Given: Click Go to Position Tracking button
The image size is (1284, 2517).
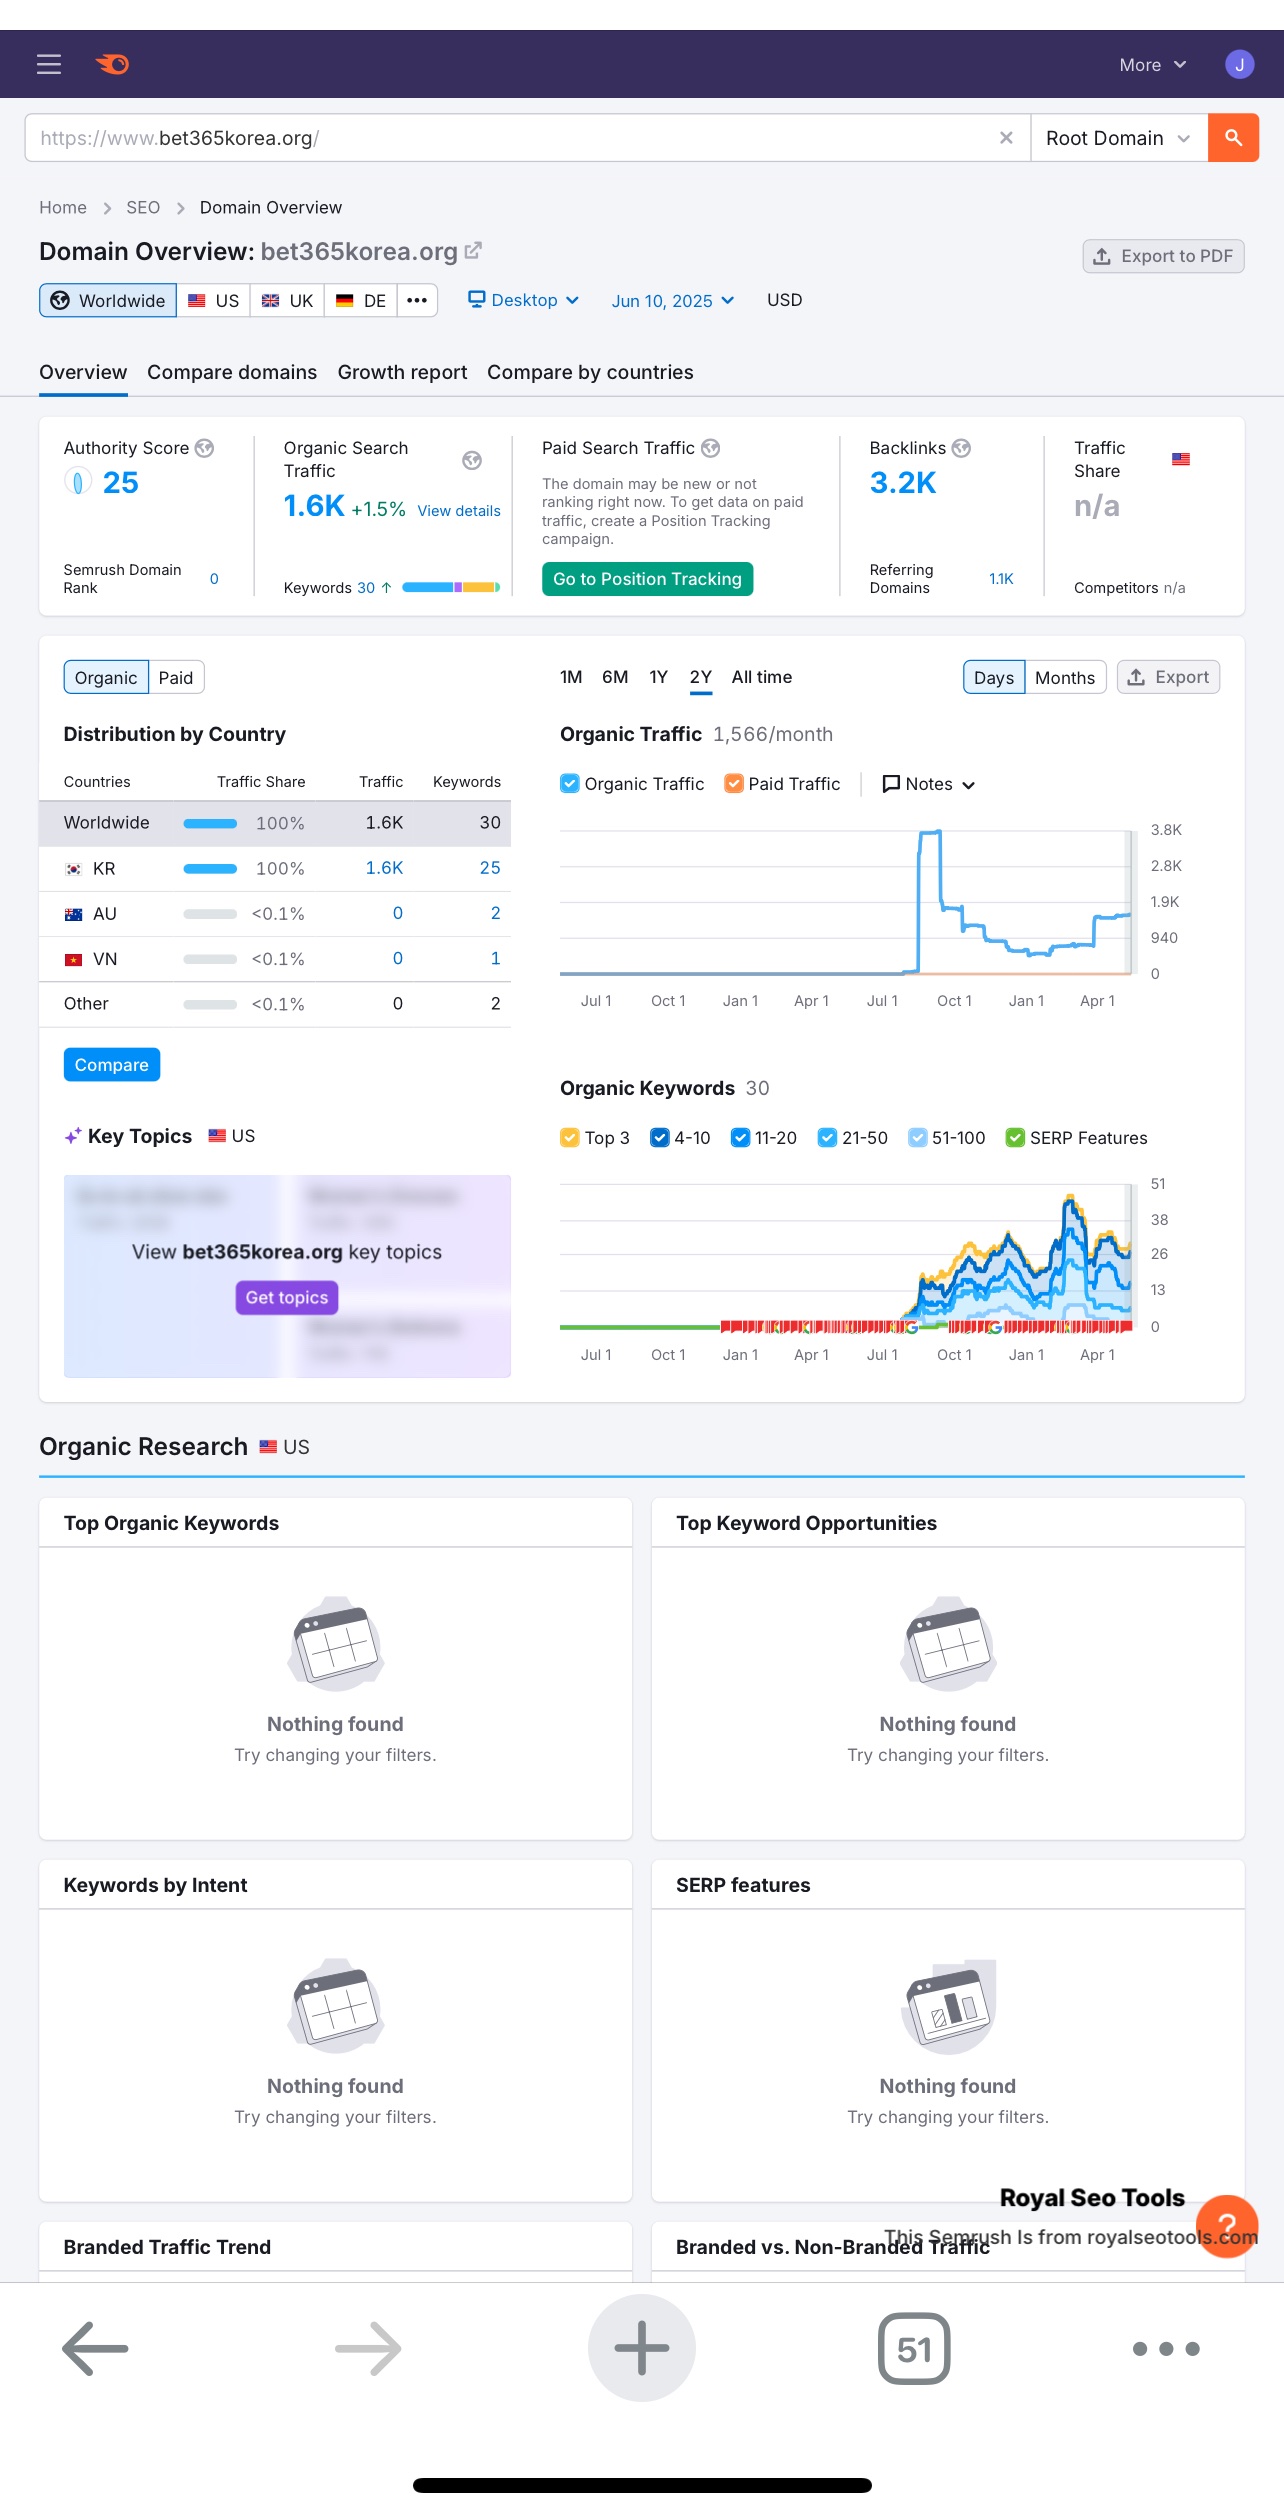Looking at the screenshot, I should pyautogui.click(x=647, y=579).
